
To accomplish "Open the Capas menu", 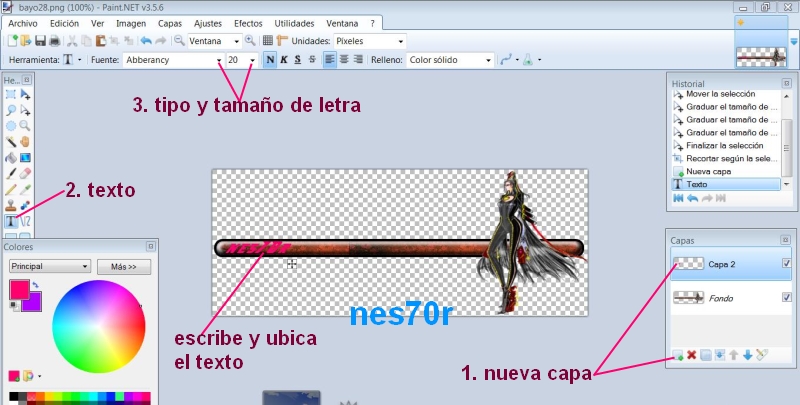I will pyautogui.click(x=170, y=23).
